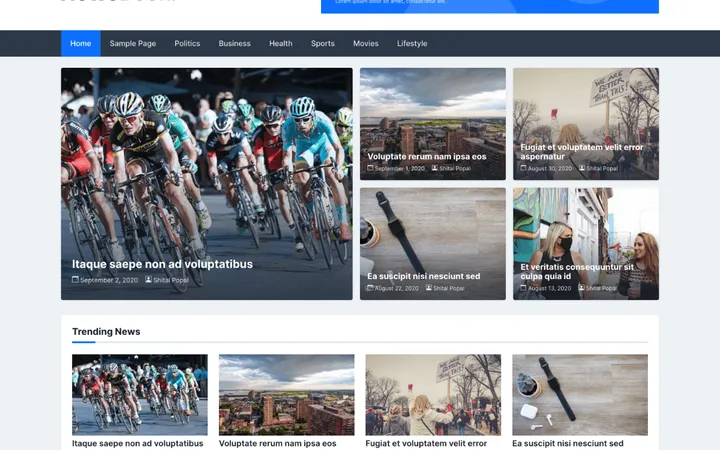This screenshot has height=450, width=720.
Task: Open trending title 'Itaque saepe non ad voluptatibus'
Action: [138, 444]
